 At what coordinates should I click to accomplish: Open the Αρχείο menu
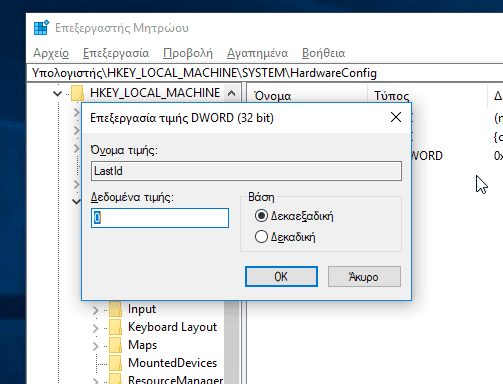pos(51,53)
